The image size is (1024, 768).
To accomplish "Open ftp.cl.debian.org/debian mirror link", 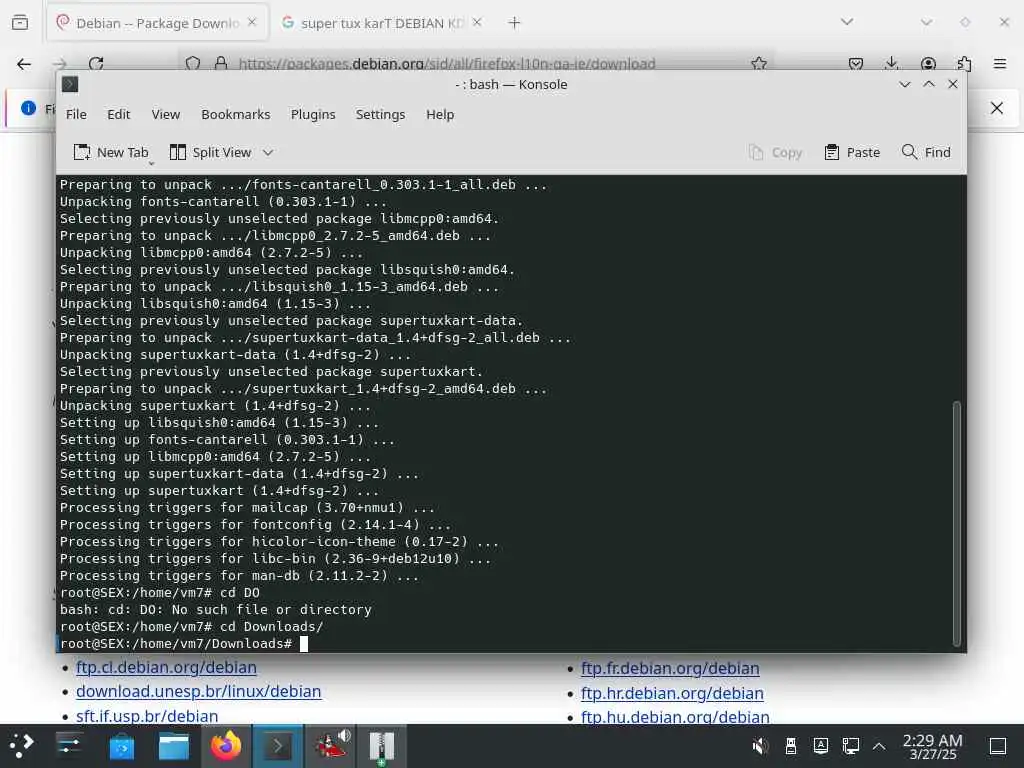I will point(167,667).
